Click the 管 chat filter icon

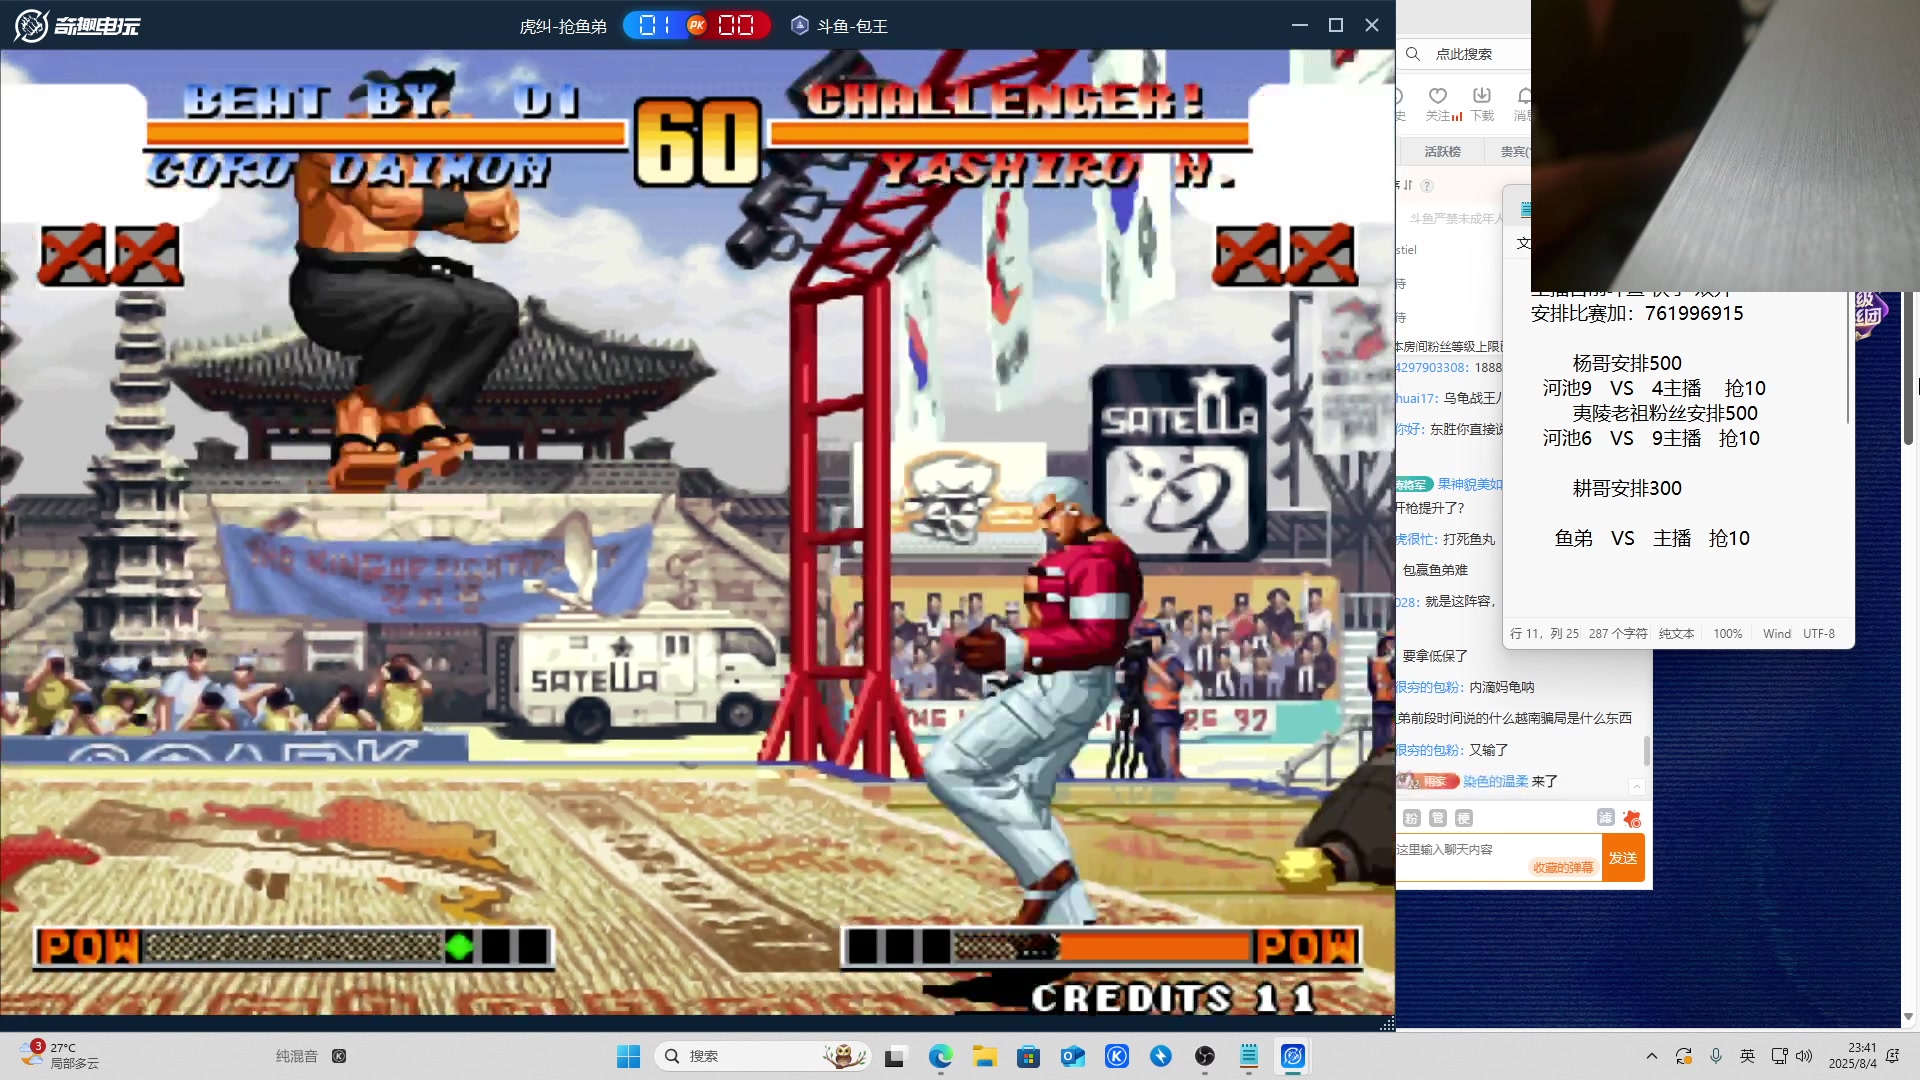[x=1437, y=818]
